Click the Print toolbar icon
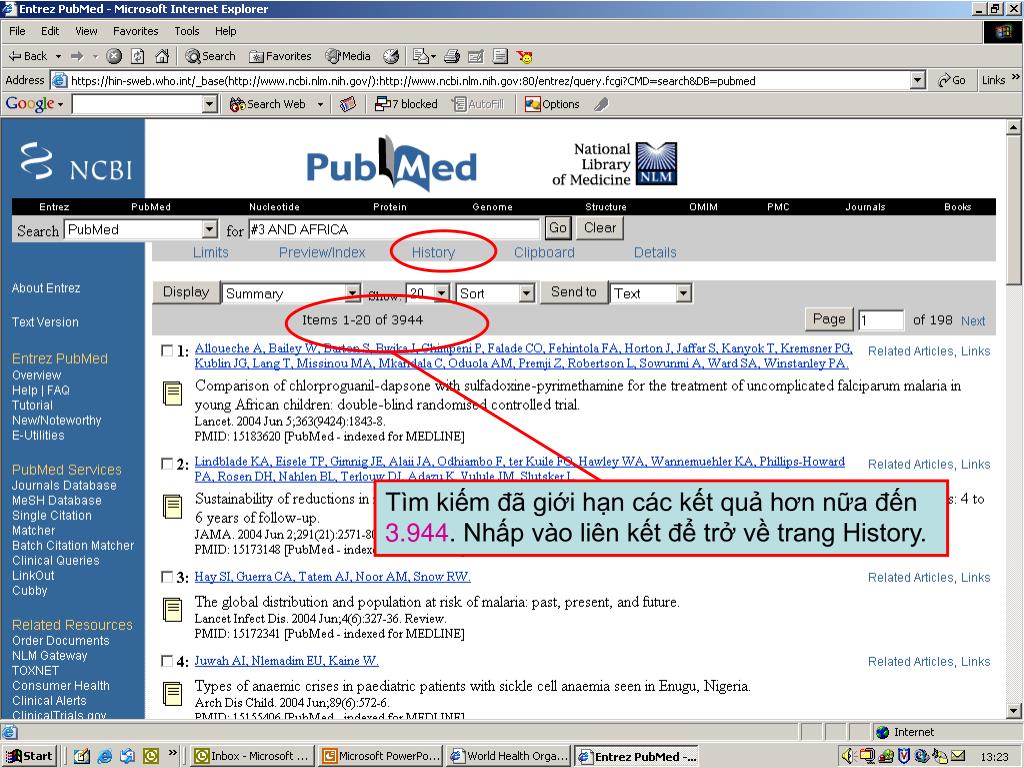Viewport: 1024px width, 768px height. pyautogui.click(x=452, y=56)
